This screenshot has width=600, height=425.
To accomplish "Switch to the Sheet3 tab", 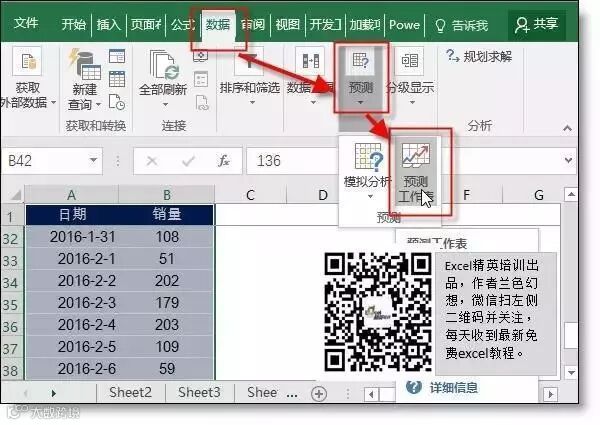I will 199,392.
